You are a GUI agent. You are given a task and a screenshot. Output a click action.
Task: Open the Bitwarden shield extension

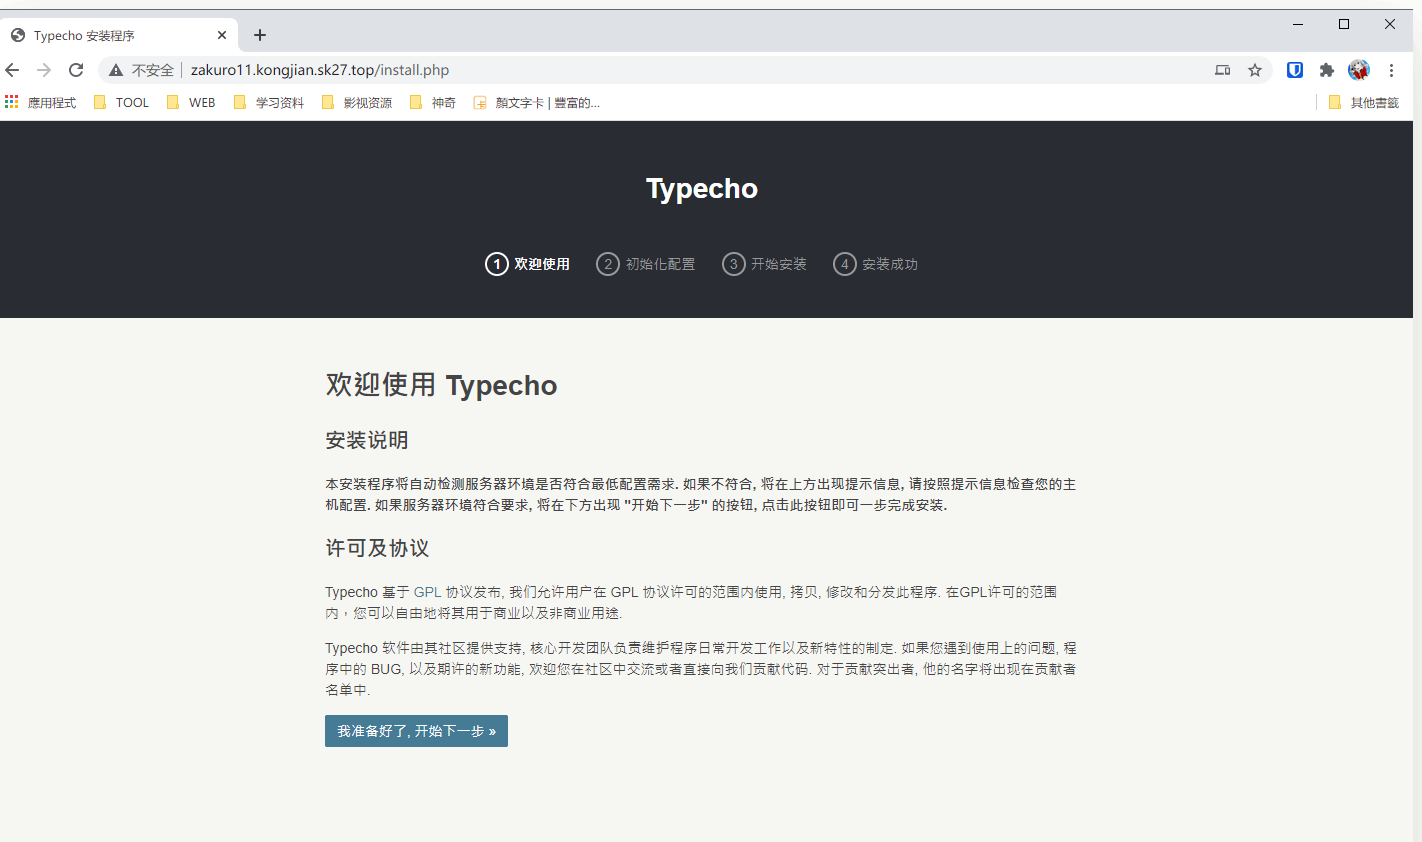(x=1295, y=70)
